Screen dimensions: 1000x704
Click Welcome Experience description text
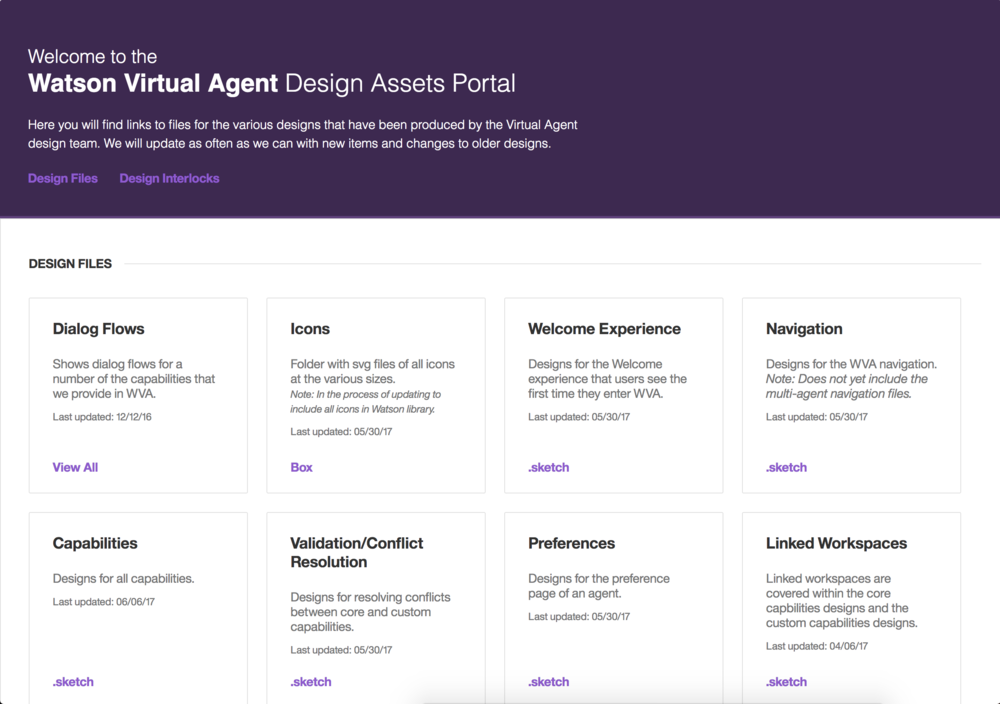tap(607, 379)
